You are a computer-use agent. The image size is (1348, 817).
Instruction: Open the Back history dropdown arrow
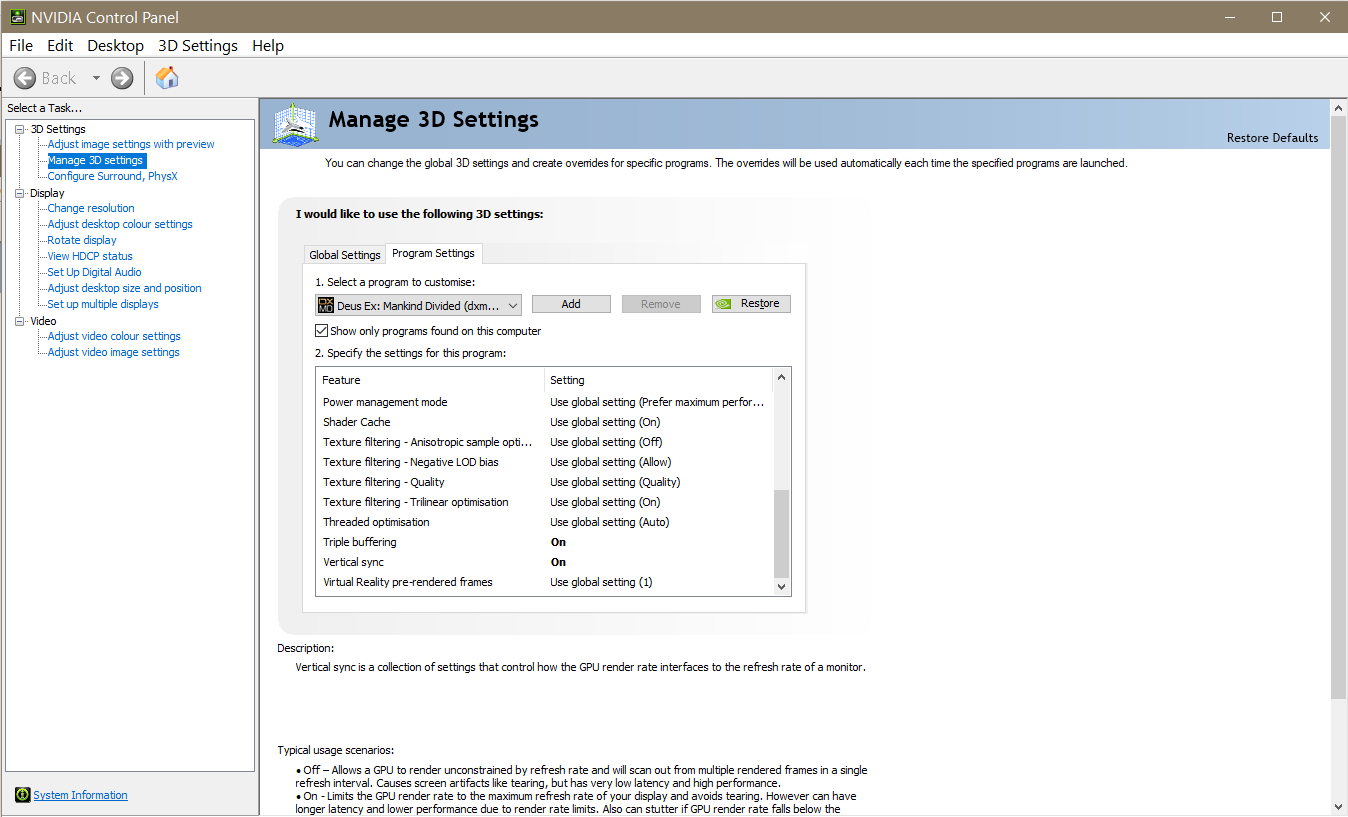tap(96, 78)
